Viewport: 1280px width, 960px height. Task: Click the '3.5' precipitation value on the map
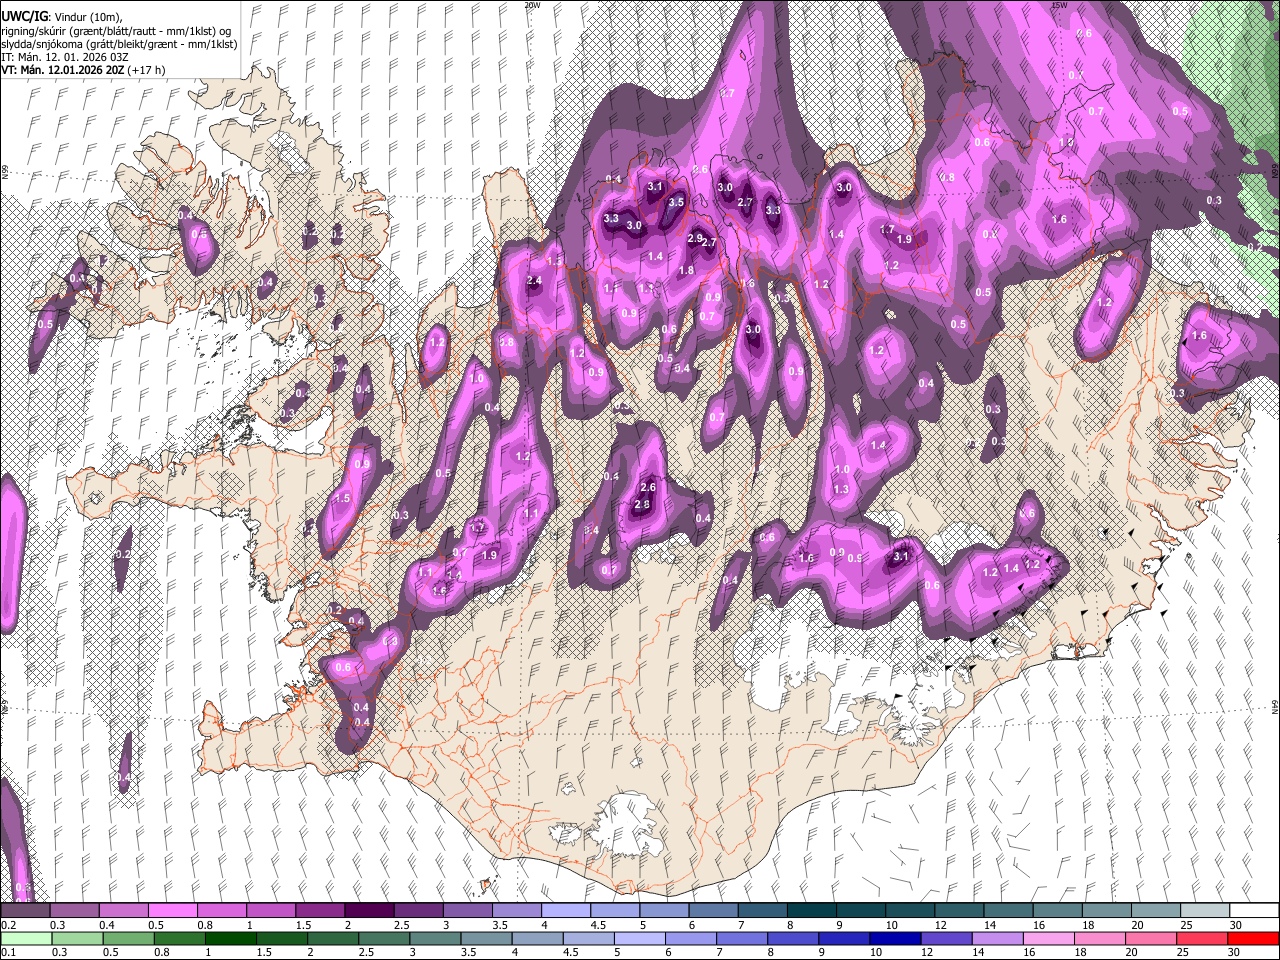coord(675,202)
